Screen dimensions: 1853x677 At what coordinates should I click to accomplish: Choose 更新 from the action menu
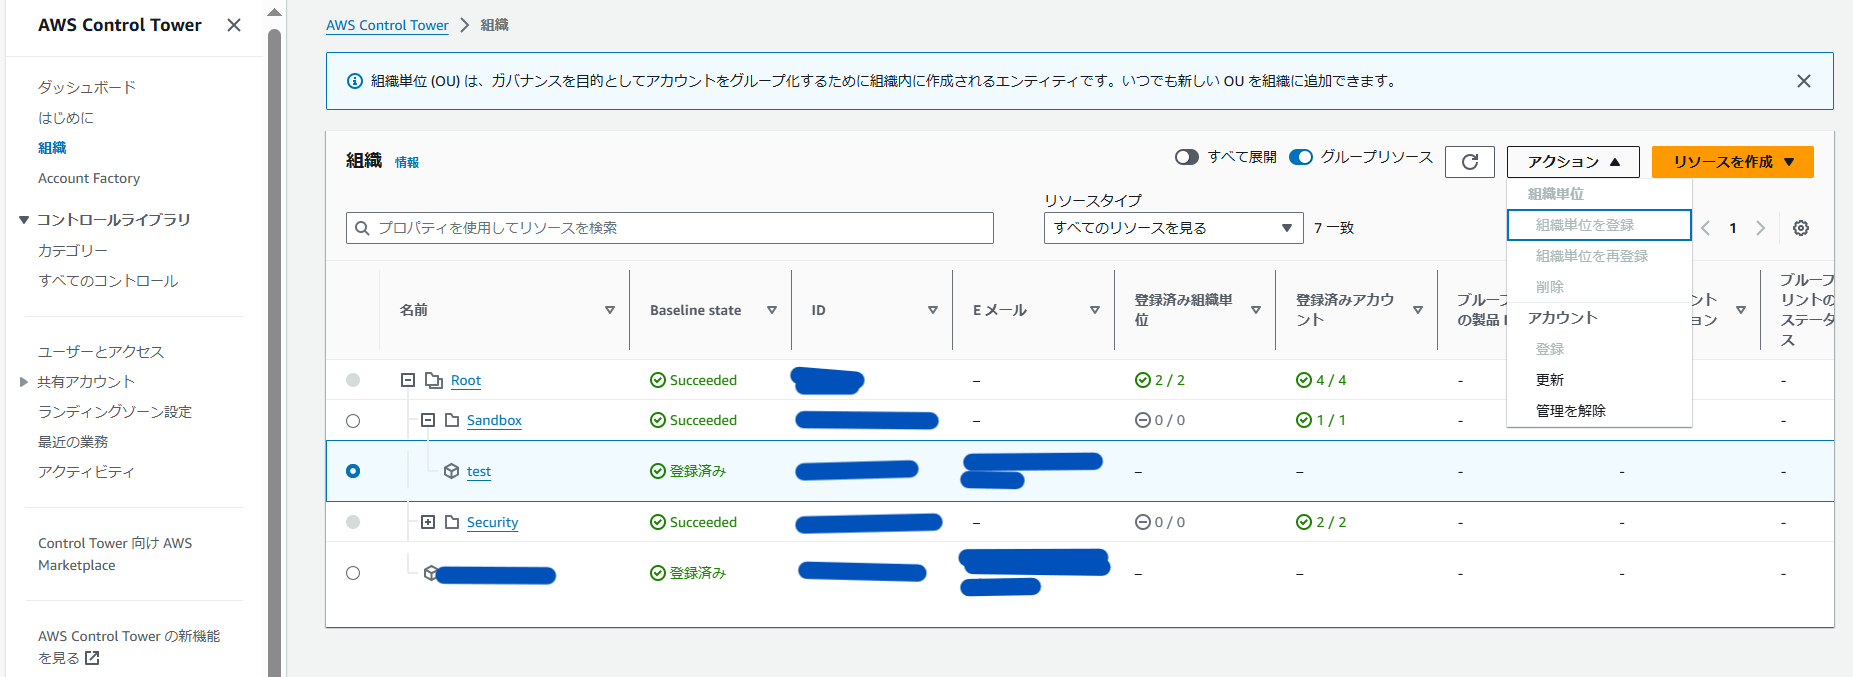point(1599,380)
